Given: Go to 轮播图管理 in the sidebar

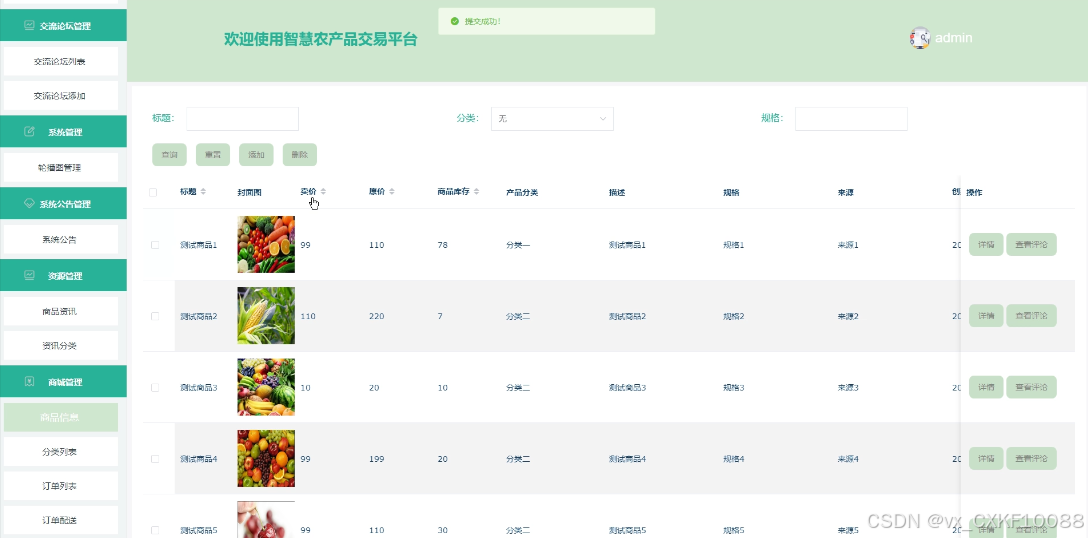Looking at the screenshot, I should coord(61,167).
